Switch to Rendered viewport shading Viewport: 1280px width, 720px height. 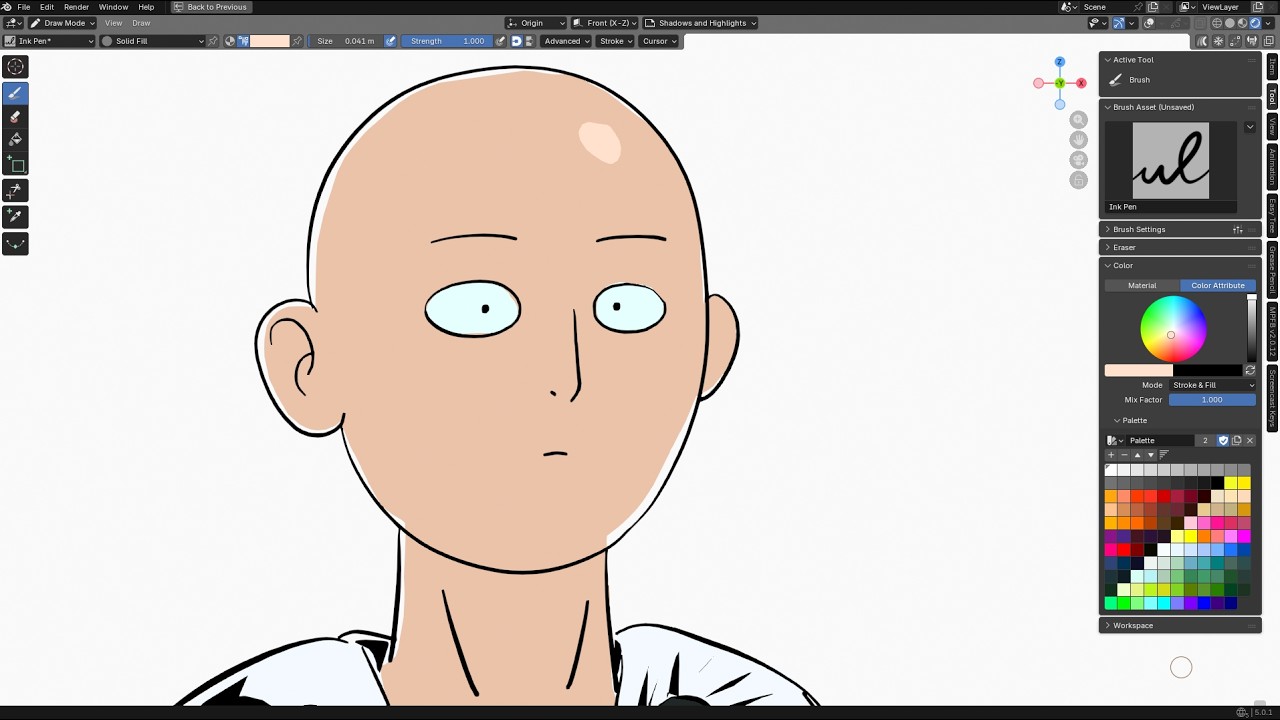pyautogui.click(x=1255, y=23)
